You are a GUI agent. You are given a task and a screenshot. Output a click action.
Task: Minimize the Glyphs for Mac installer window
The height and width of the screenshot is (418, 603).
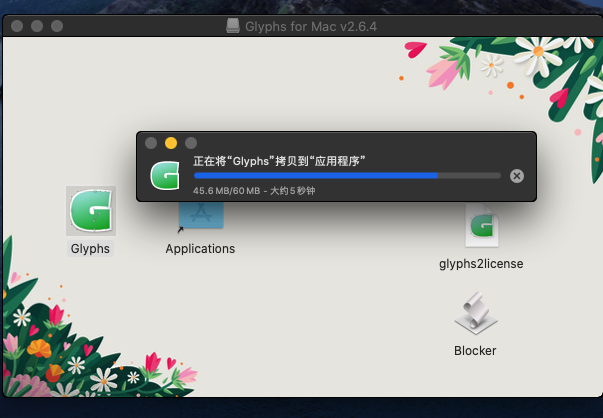pos(37,24)
